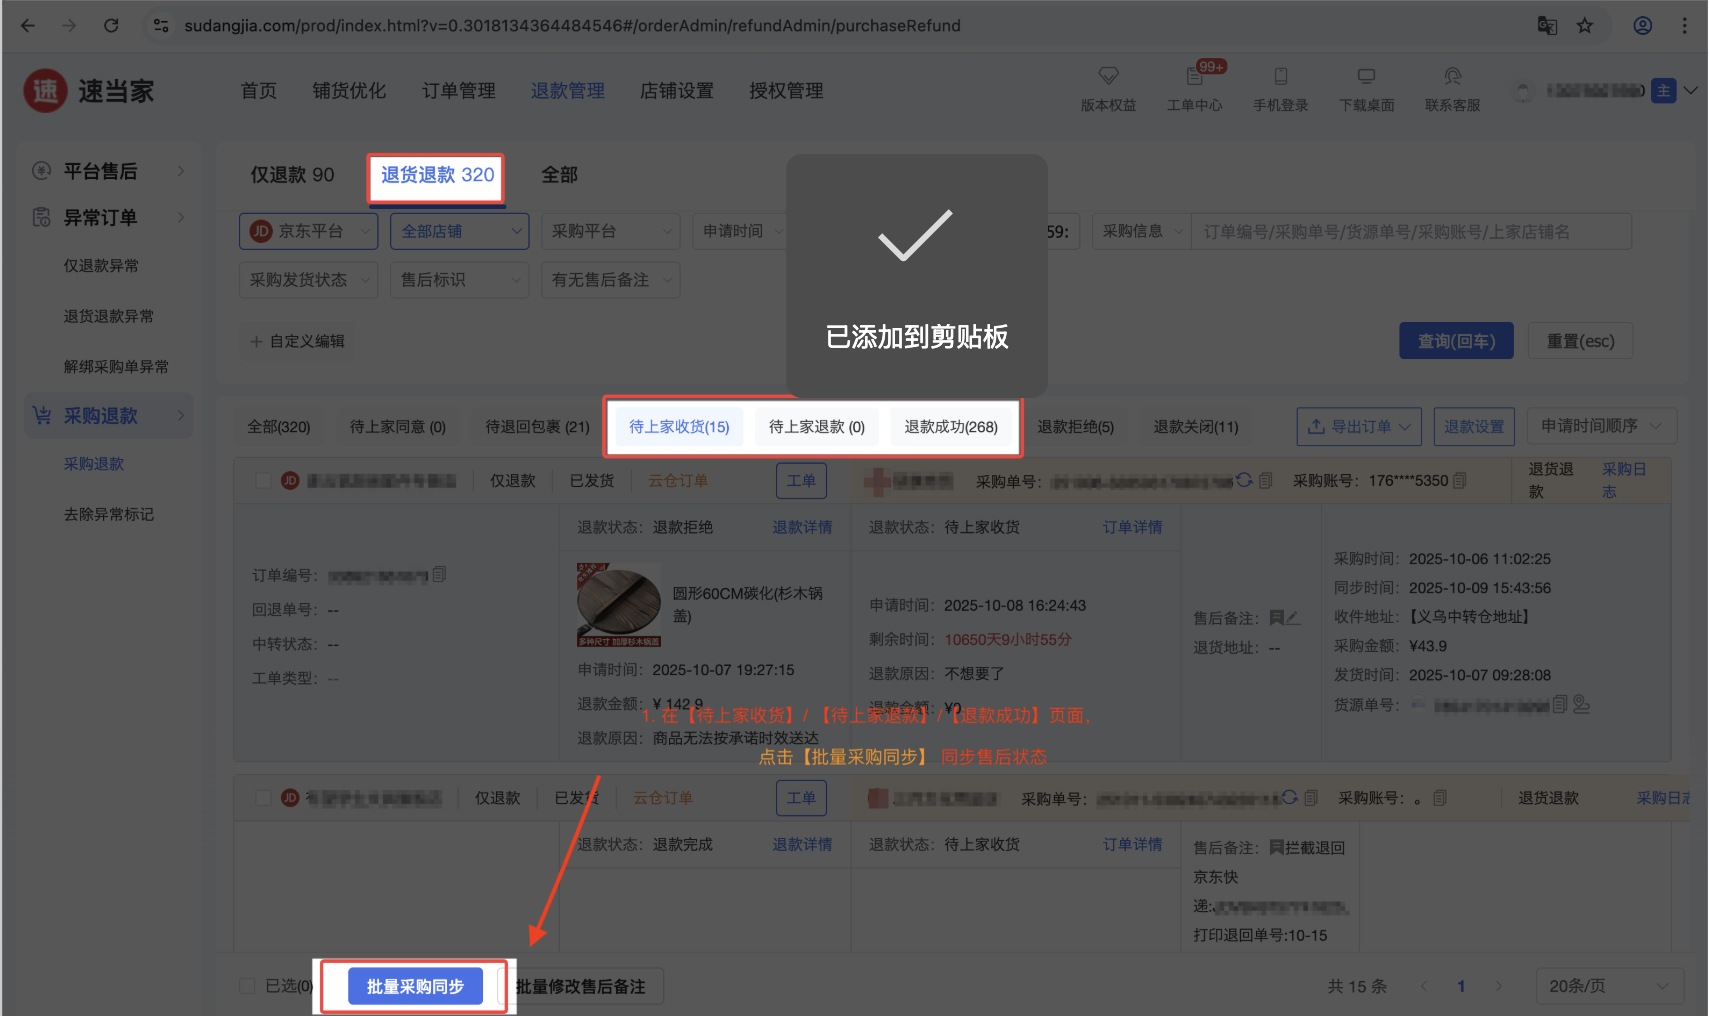Switch to the 仅退款 90 tab
1710x1016 pixels.
292,175
